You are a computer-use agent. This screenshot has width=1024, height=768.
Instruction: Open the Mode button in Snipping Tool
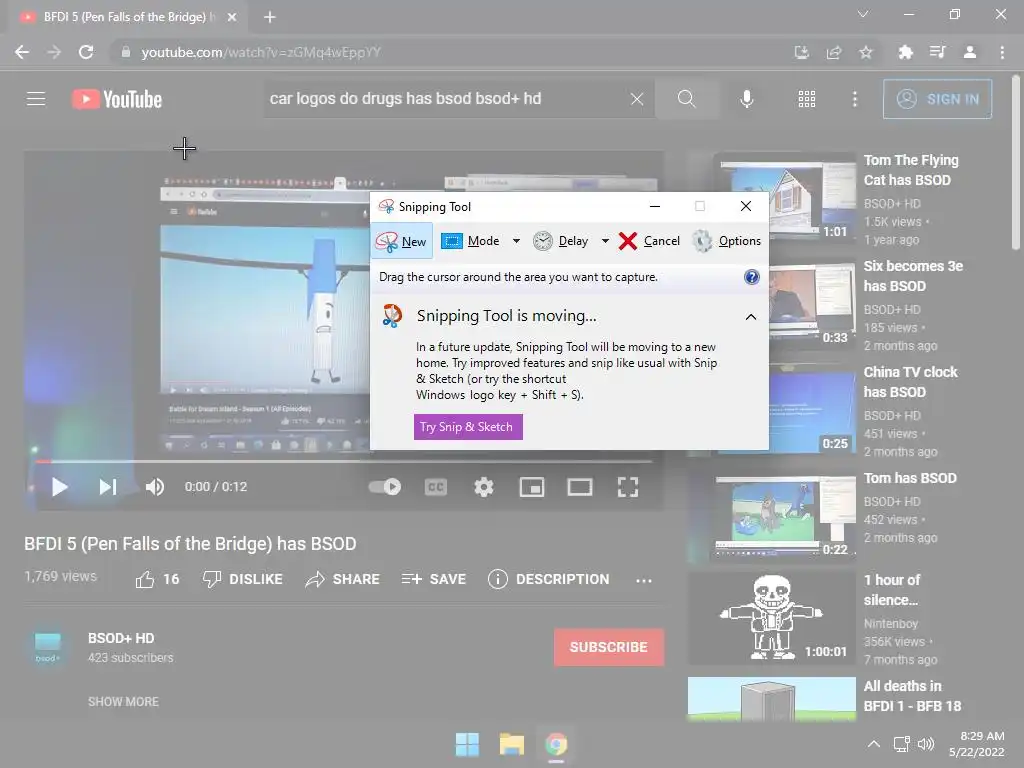(x=470, y=241)
